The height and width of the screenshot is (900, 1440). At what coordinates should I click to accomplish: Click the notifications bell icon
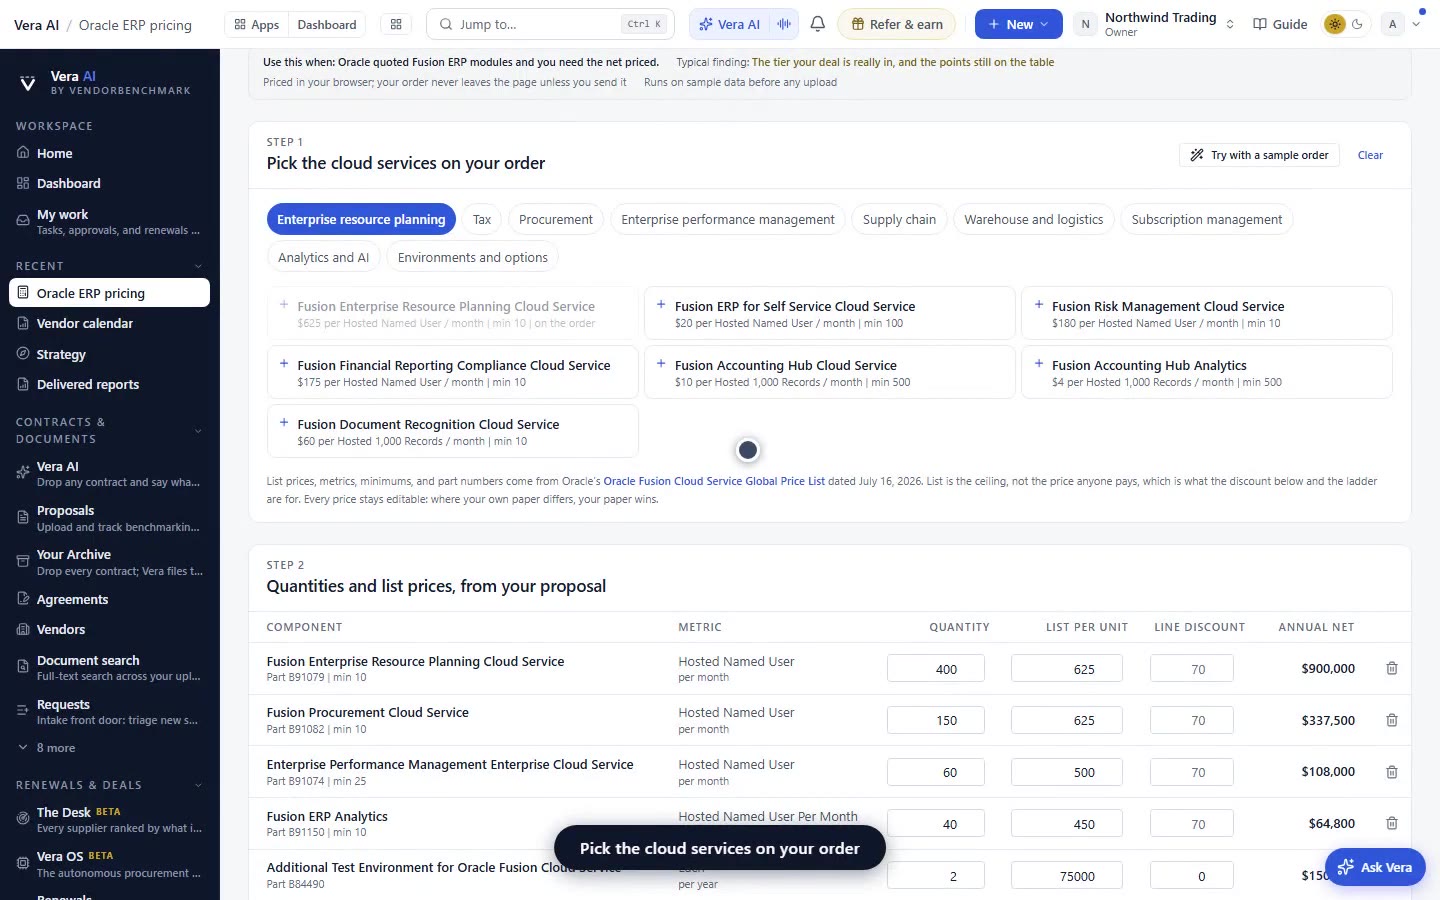point(818,24)
